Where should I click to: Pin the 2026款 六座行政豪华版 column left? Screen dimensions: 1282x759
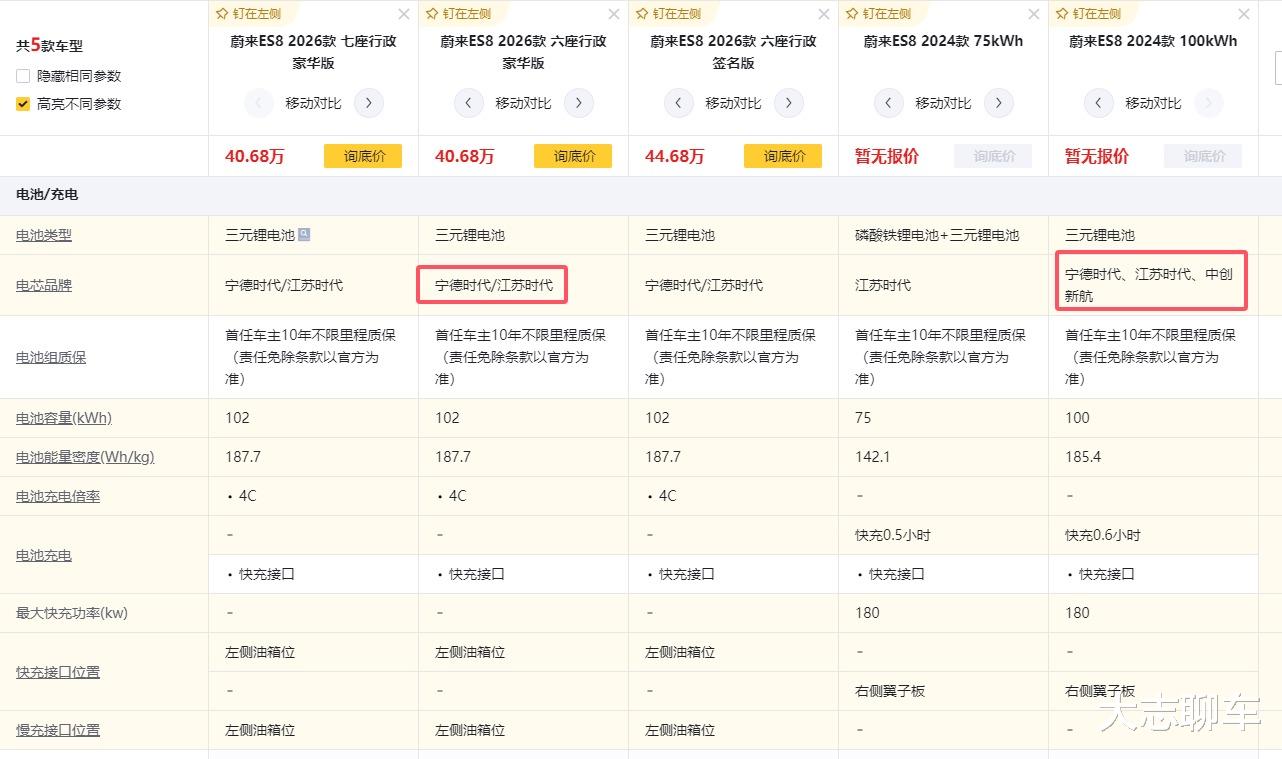(460, 14)
